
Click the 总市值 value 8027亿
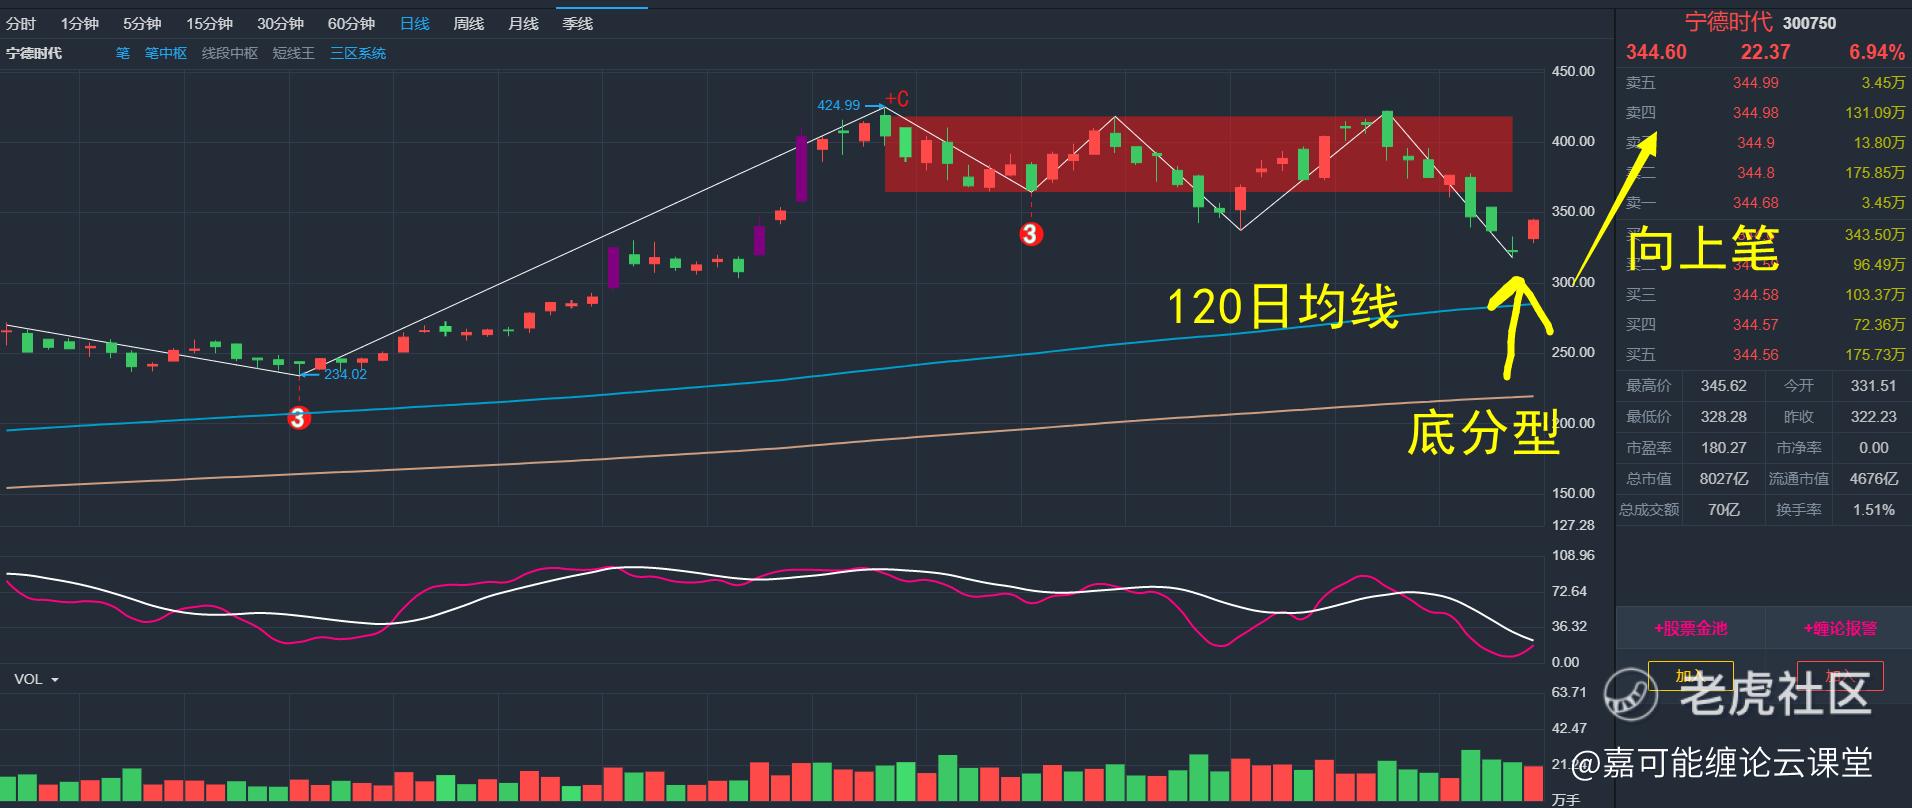click(x=1723, y=479)
